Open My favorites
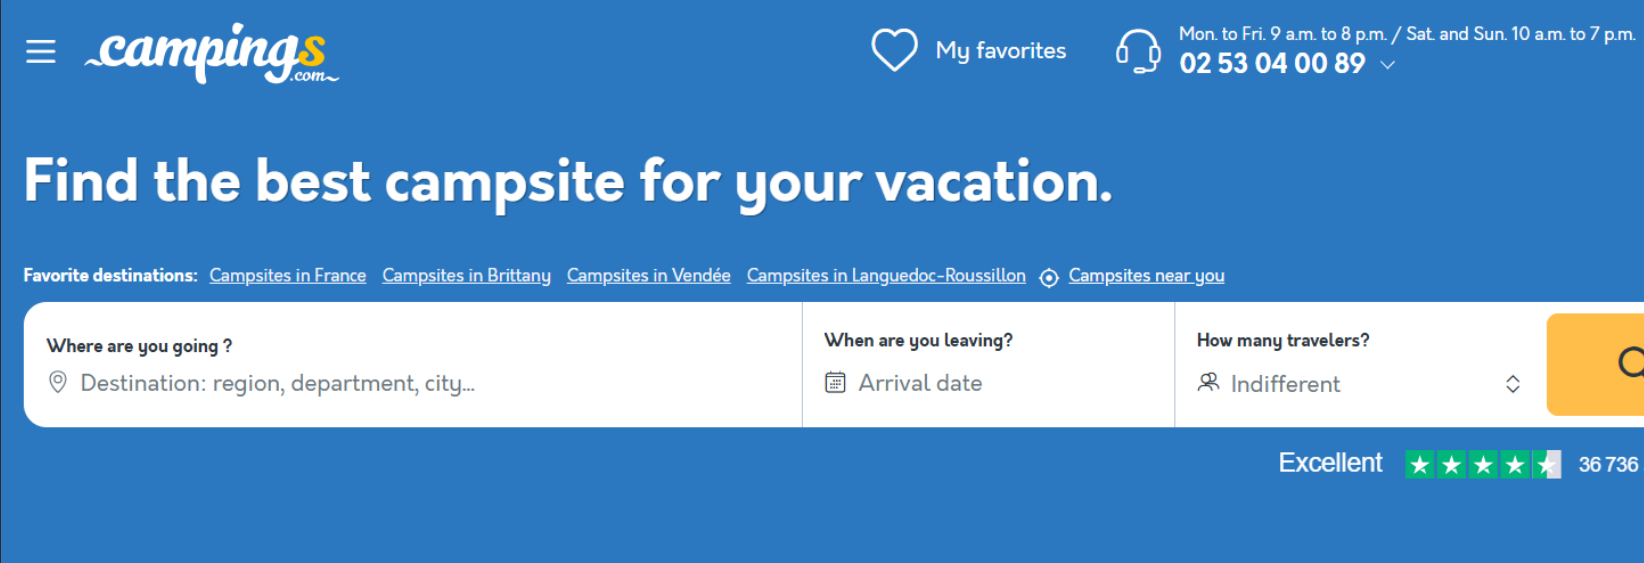This screenshot has height=563, width=1644. pos(1001,51)
